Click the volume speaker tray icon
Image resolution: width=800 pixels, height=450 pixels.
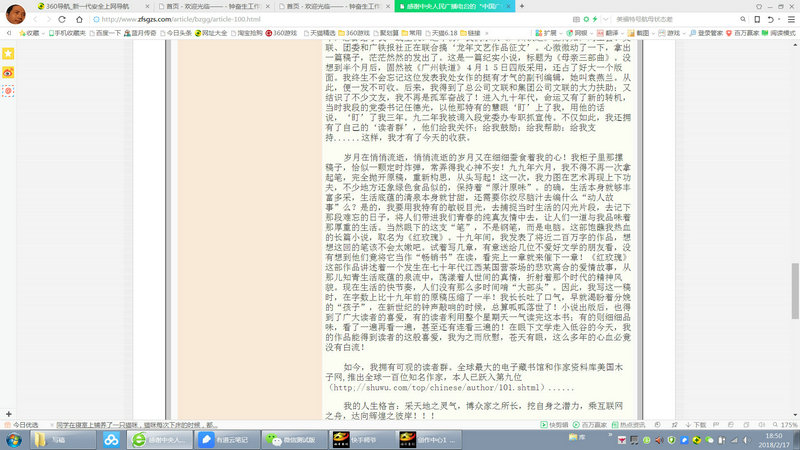747,440
